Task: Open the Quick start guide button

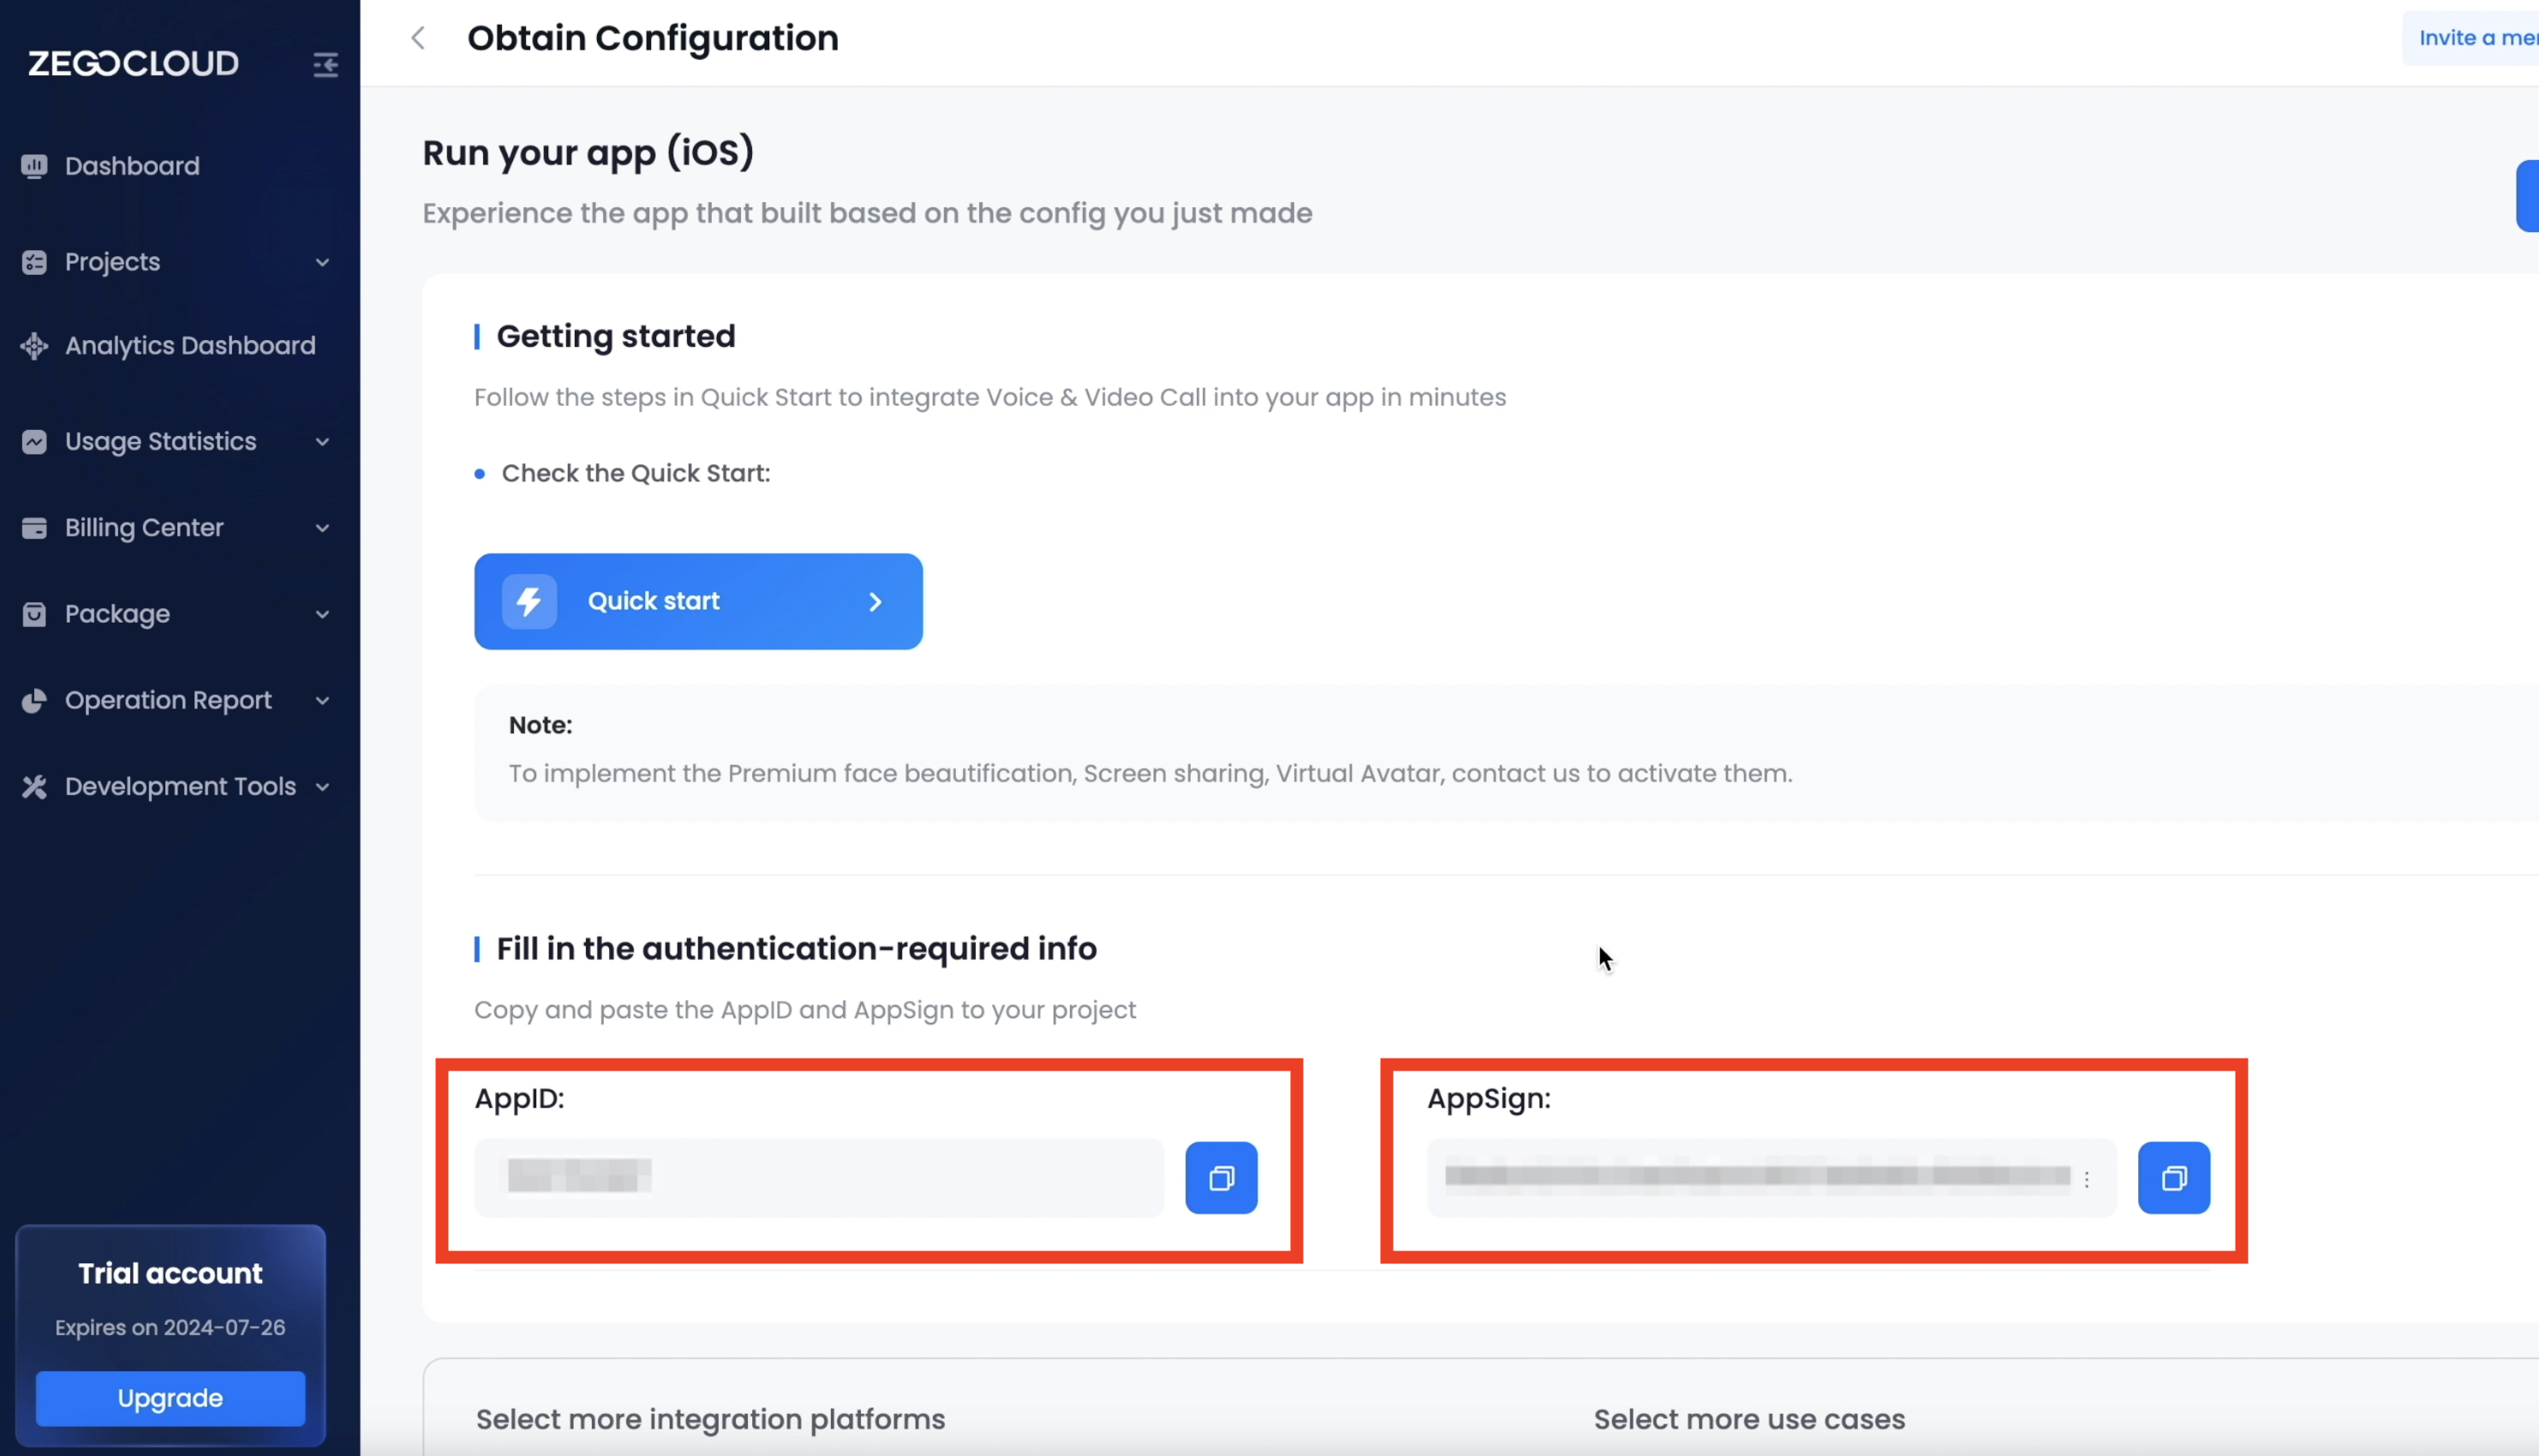Action: (698, 601)
